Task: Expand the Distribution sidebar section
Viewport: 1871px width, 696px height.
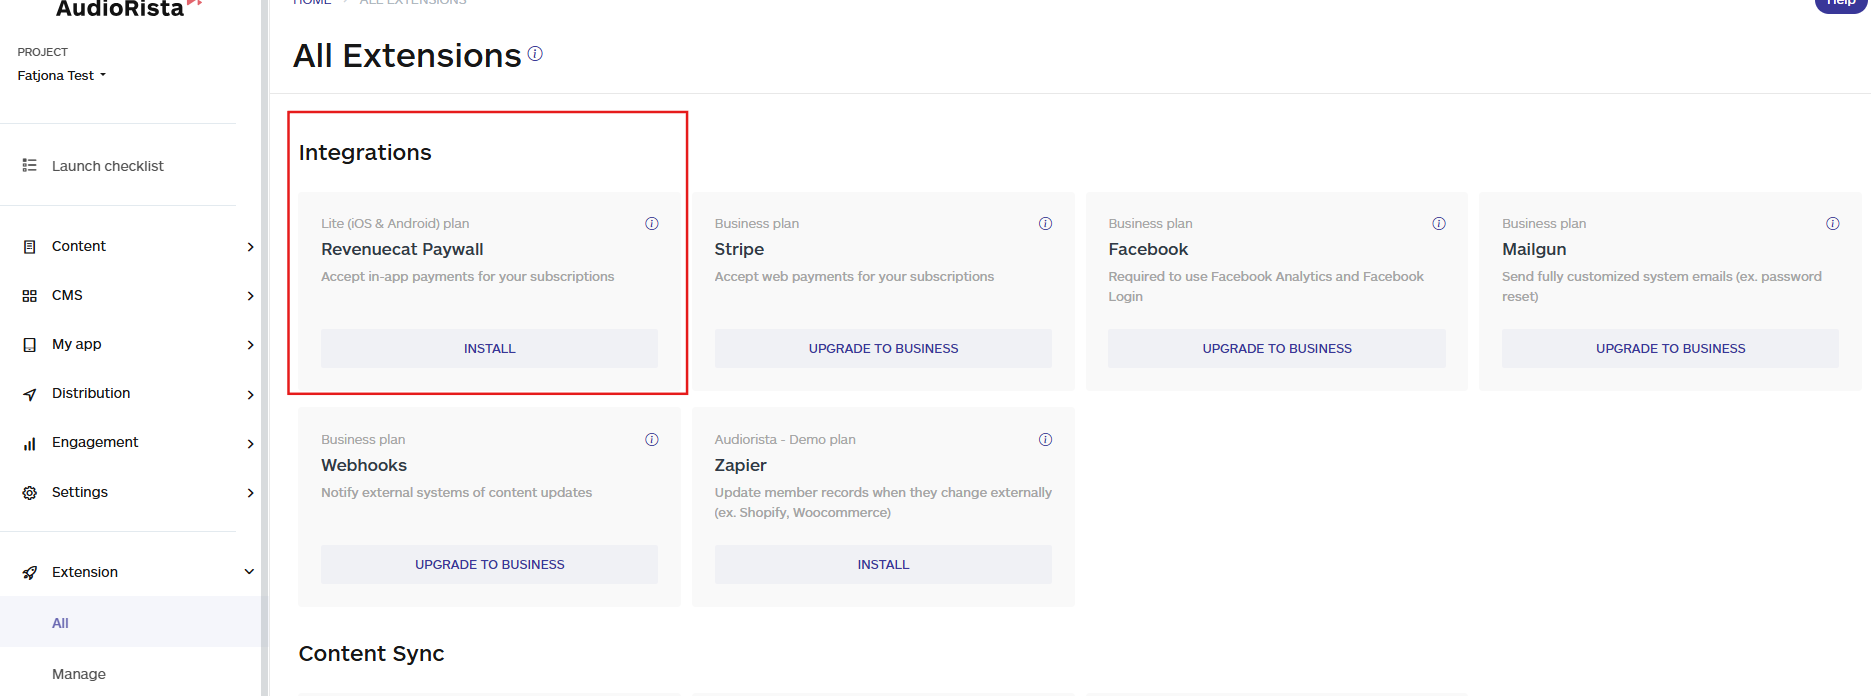Action: coord(250,395)
